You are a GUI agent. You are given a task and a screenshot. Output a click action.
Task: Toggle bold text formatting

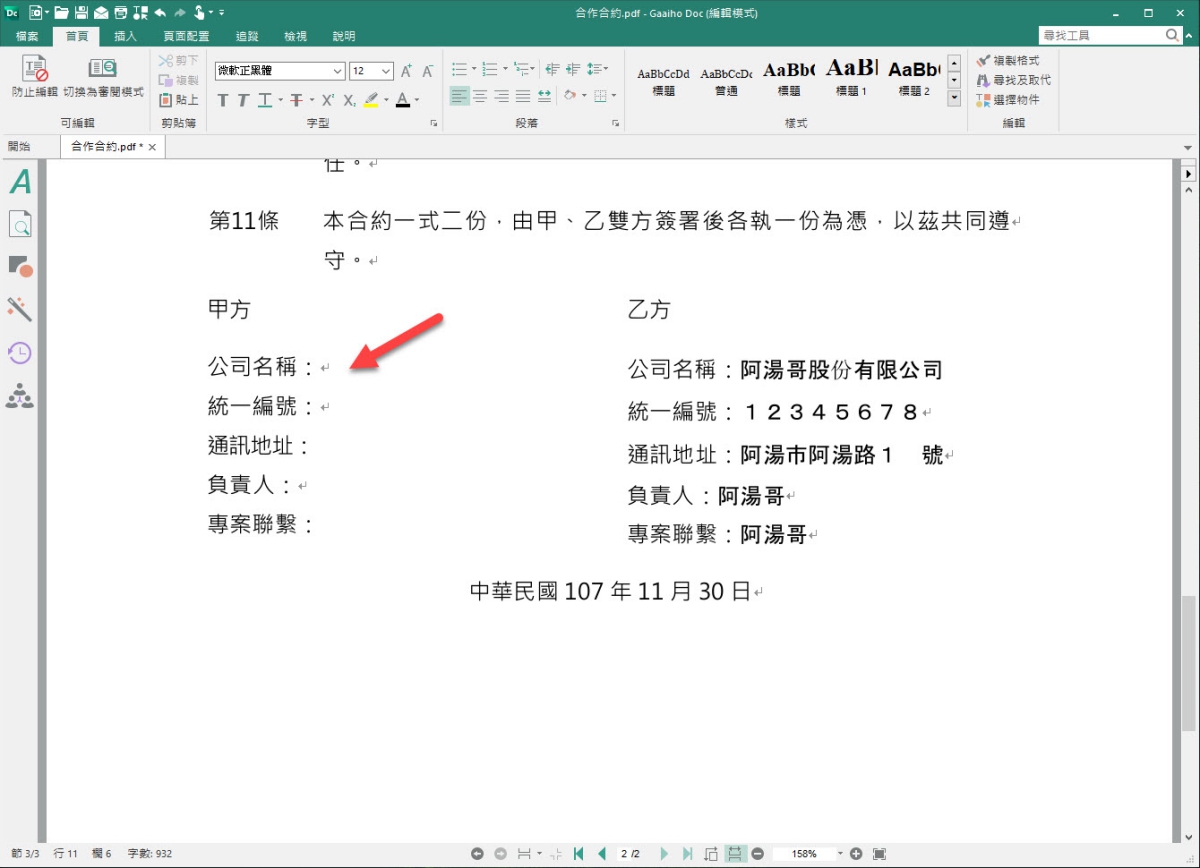click(223, 100)
